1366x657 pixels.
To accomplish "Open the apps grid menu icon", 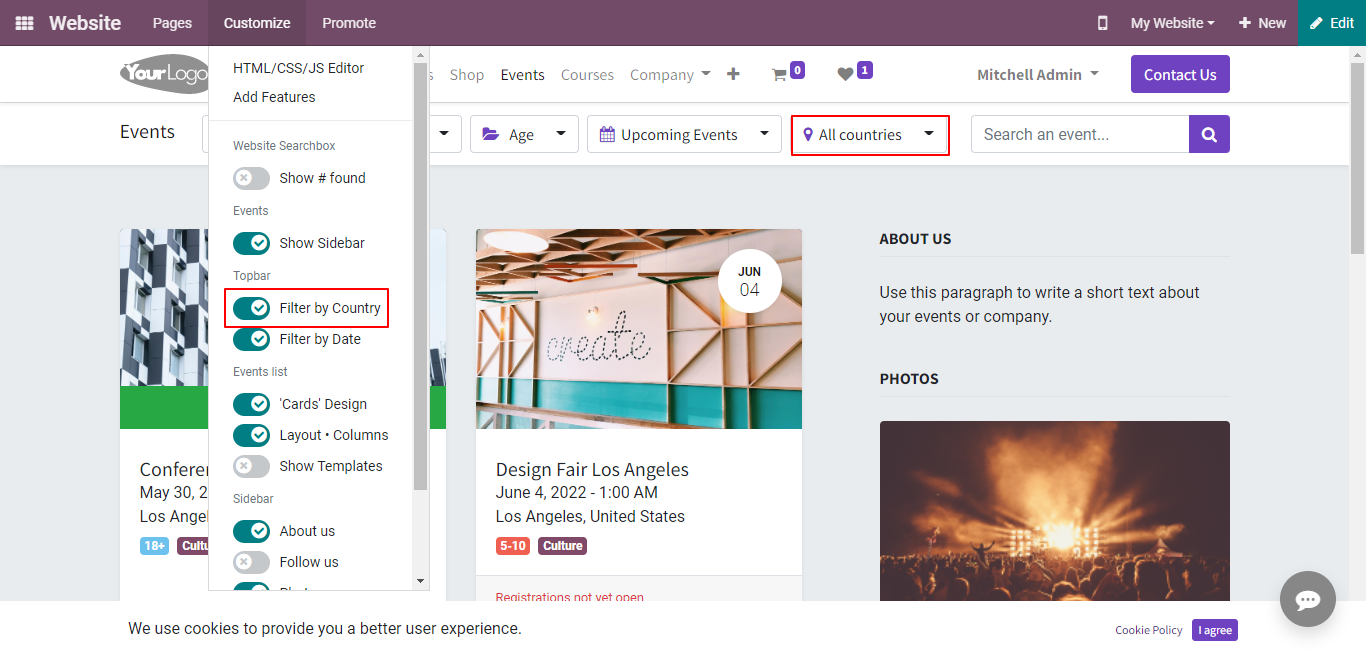I will click(24, 23).
